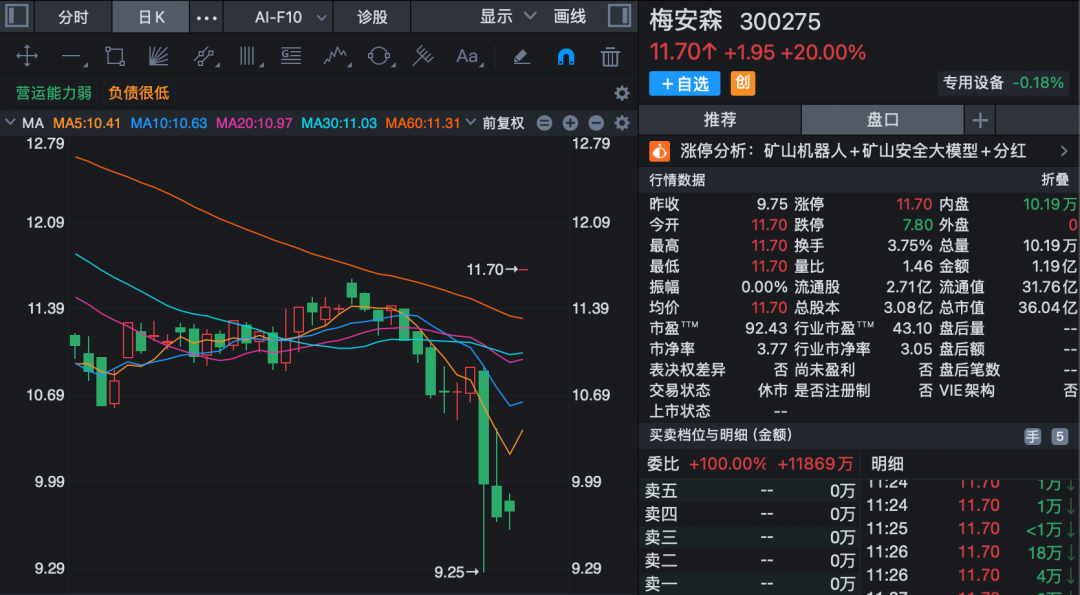This screenshot has width=1080, height=595.
Task: Click the 卖三 order row
Action: 749,538
